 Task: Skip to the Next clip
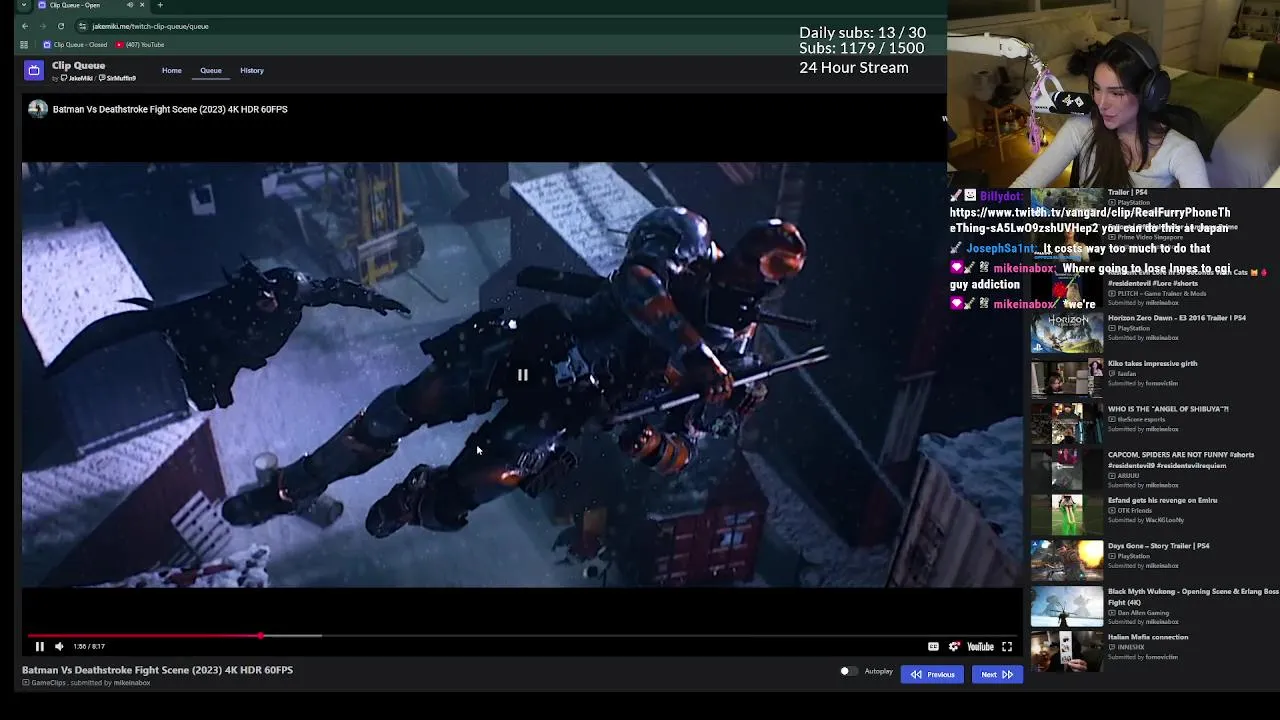pos(997,674)
